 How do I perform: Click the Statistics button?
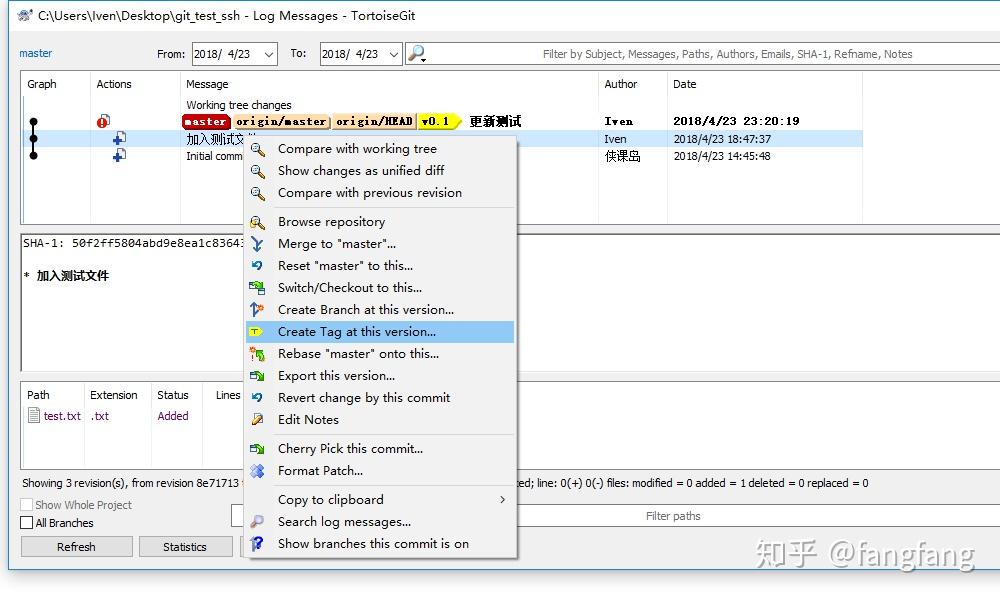185,547
